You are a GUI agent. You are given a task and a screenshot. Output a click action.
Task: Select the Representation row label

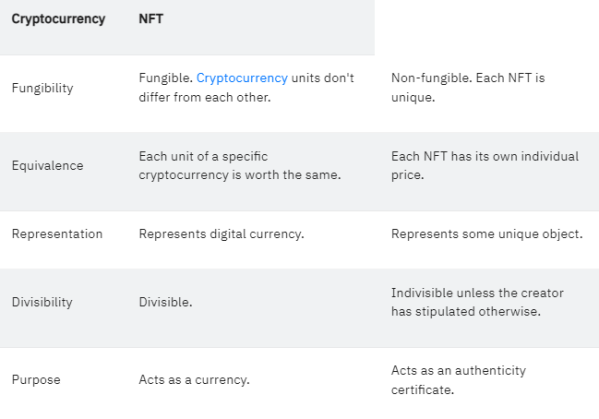57,234
